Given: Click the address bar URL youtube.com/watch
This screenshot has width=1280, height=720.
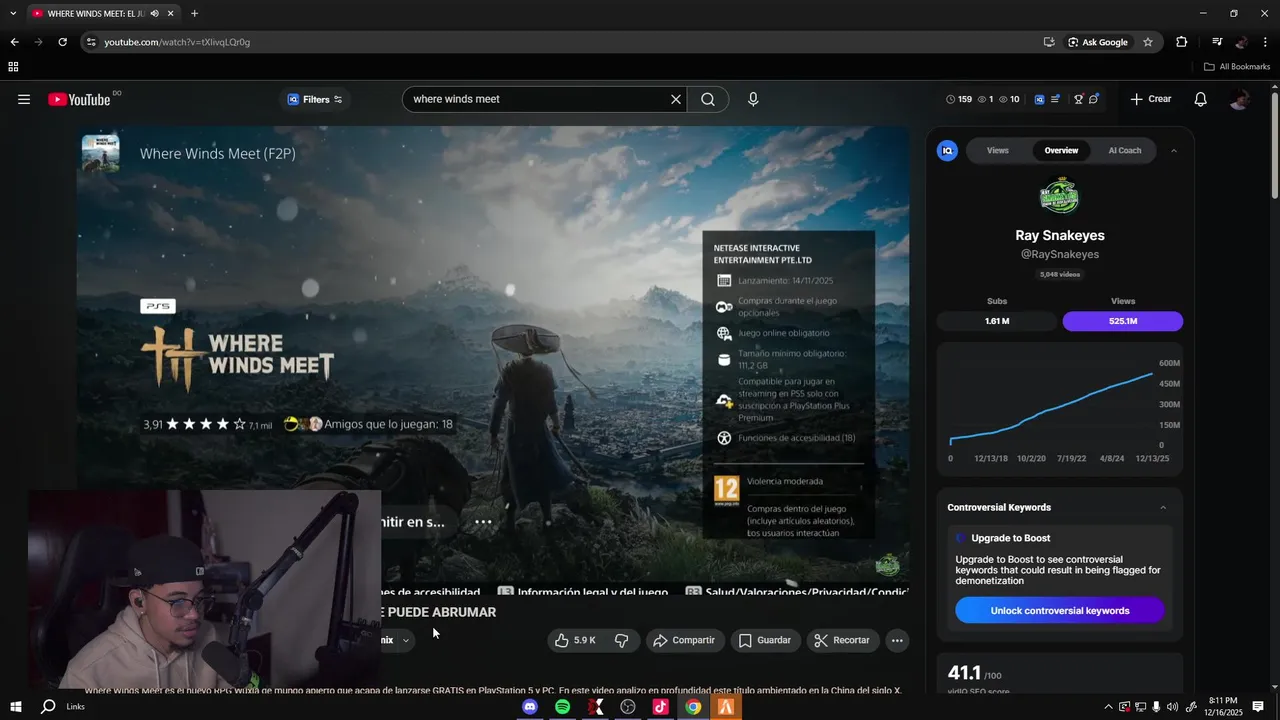Looking at the screenshot, I should [177, 42].
